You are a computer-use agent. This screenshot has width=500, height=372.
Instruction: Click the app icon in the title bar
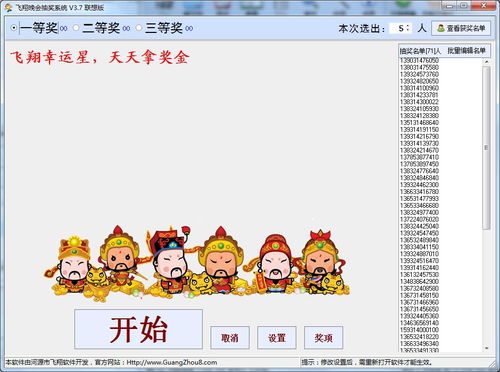(x=8, y=7)
